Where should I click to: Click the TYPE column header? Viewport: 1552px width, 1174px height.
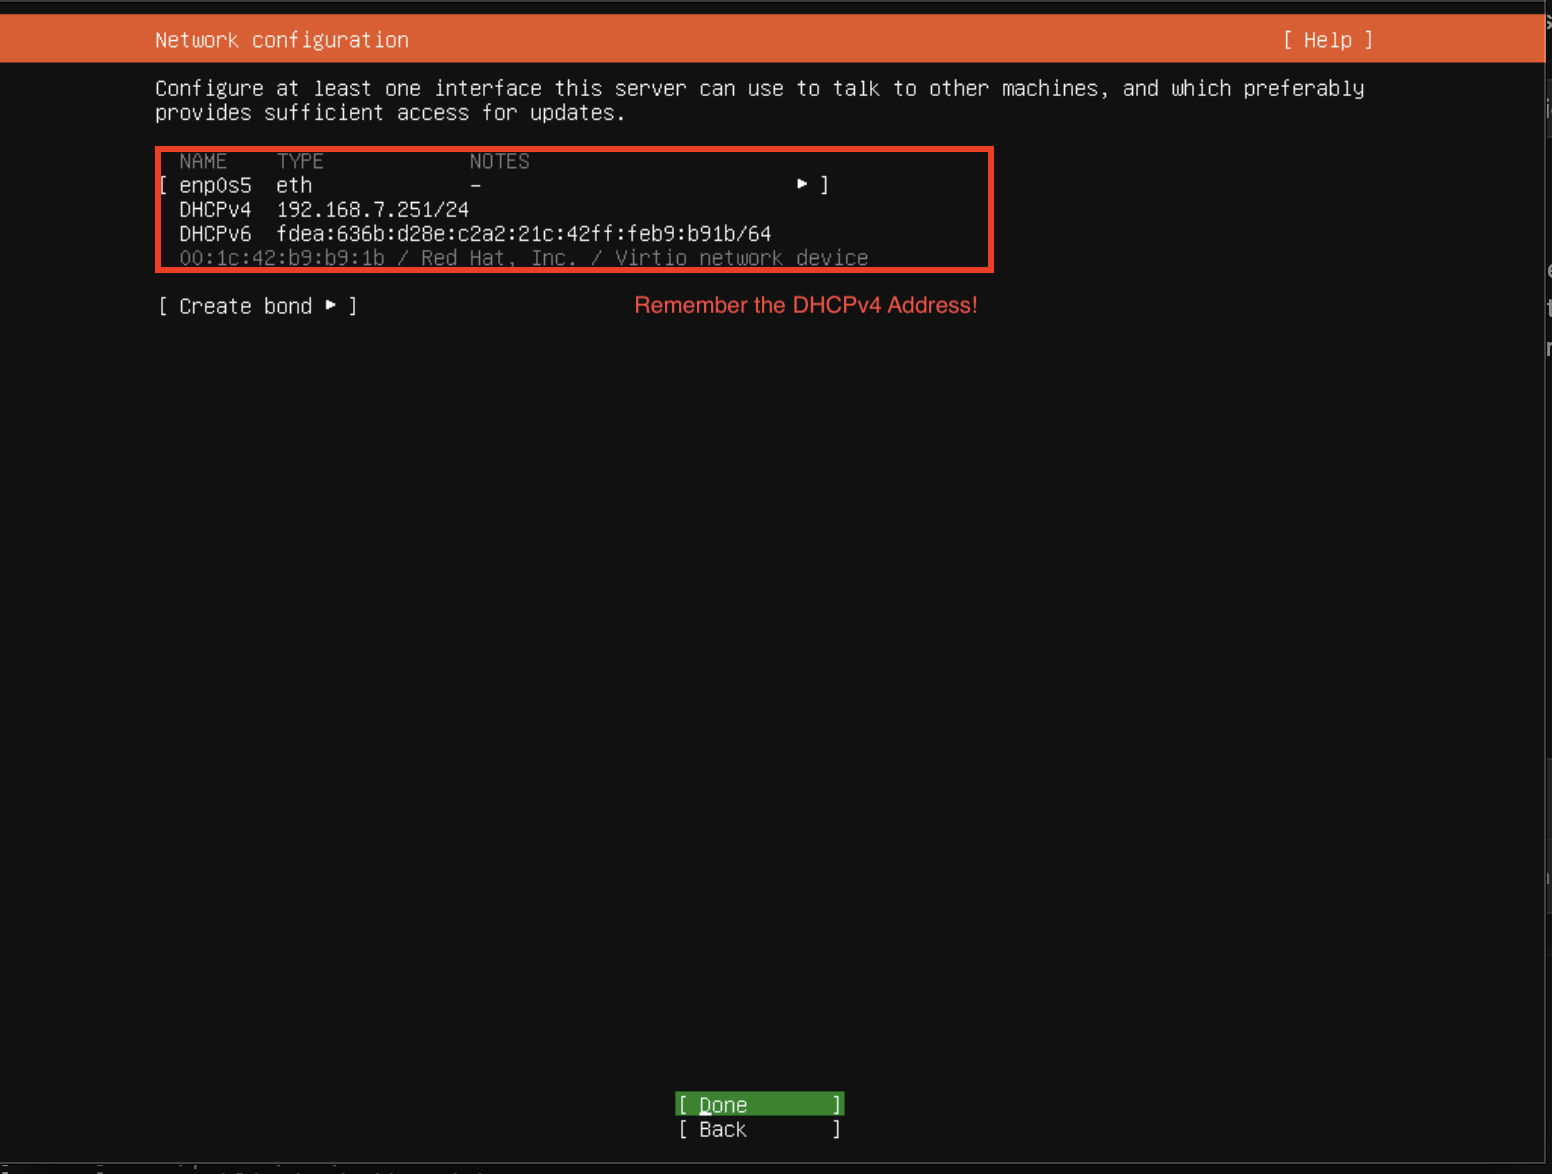tap(299, 160)
